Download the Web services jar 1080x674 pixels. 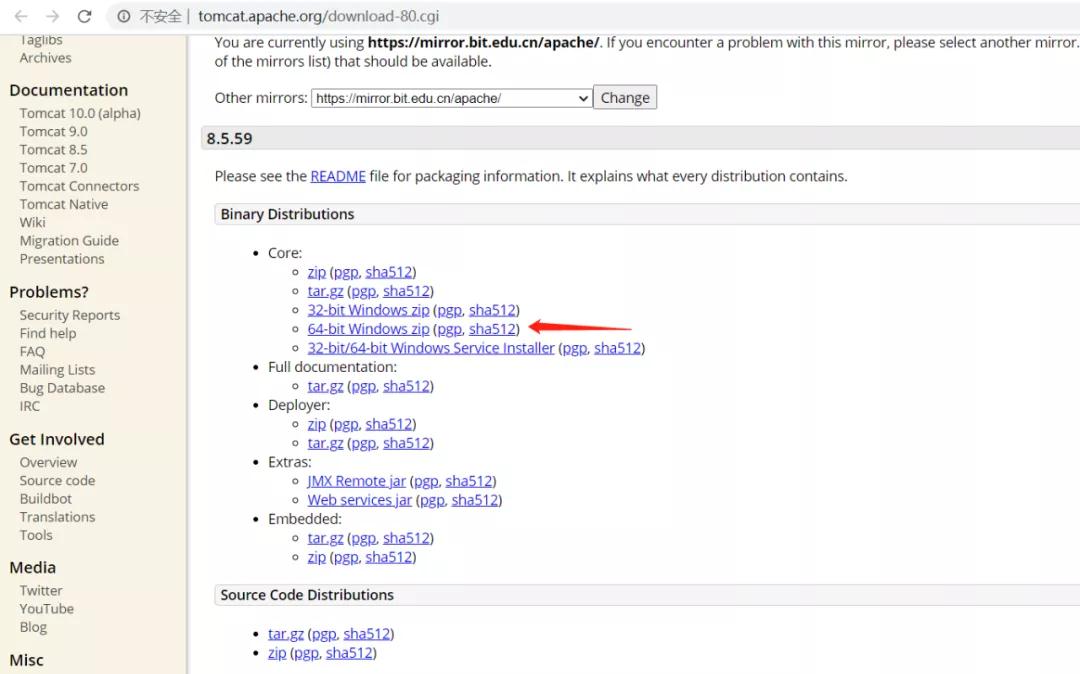(360, 500)
